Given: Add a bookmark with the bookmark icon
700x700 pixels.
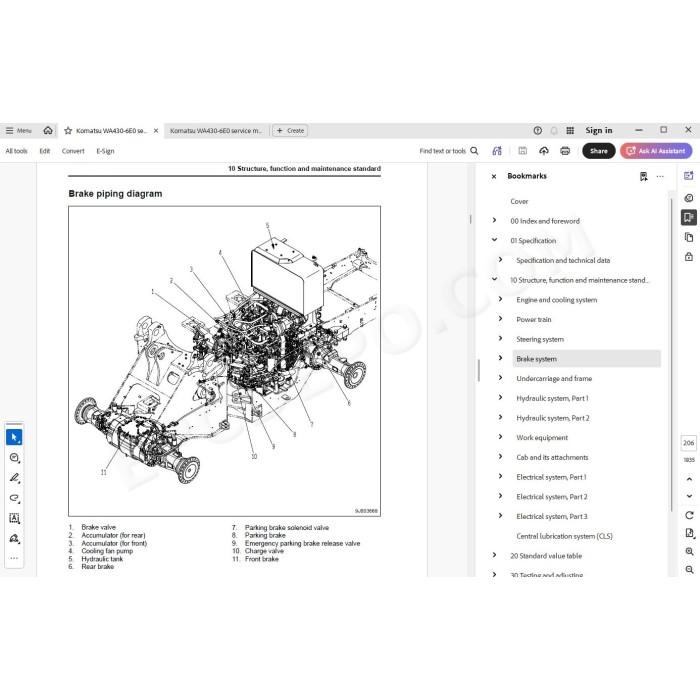Looking at the screenshot, I should point(643,176).
